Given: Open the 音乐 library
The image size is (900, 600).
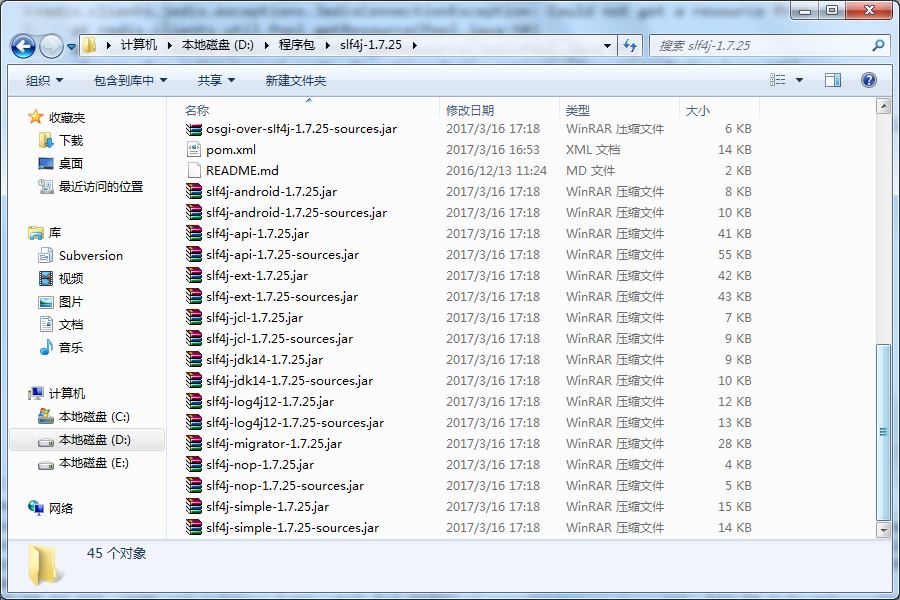Looking at the screenshot, I should tap(71, 347).
